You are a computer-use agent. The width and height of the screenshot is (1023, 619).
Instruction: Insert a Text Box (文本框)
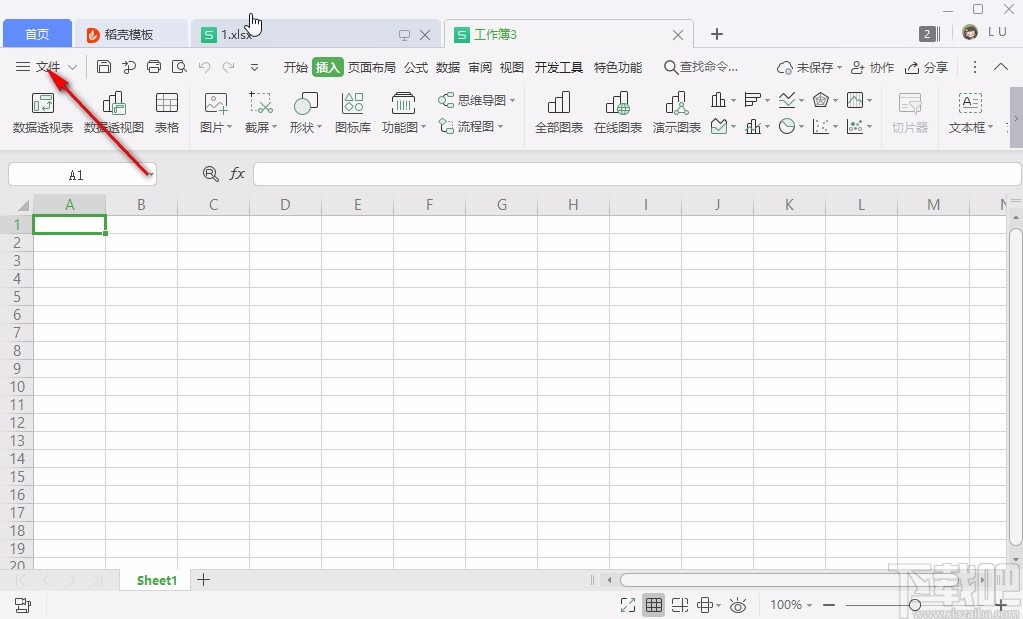point(969,113)
